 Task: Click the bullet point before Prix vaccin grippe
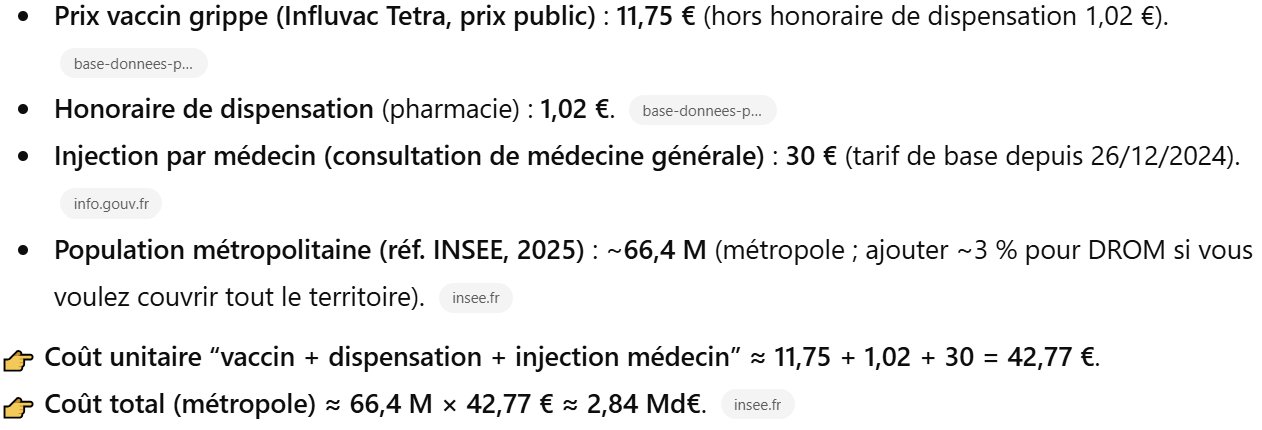[x=23, y=19]
